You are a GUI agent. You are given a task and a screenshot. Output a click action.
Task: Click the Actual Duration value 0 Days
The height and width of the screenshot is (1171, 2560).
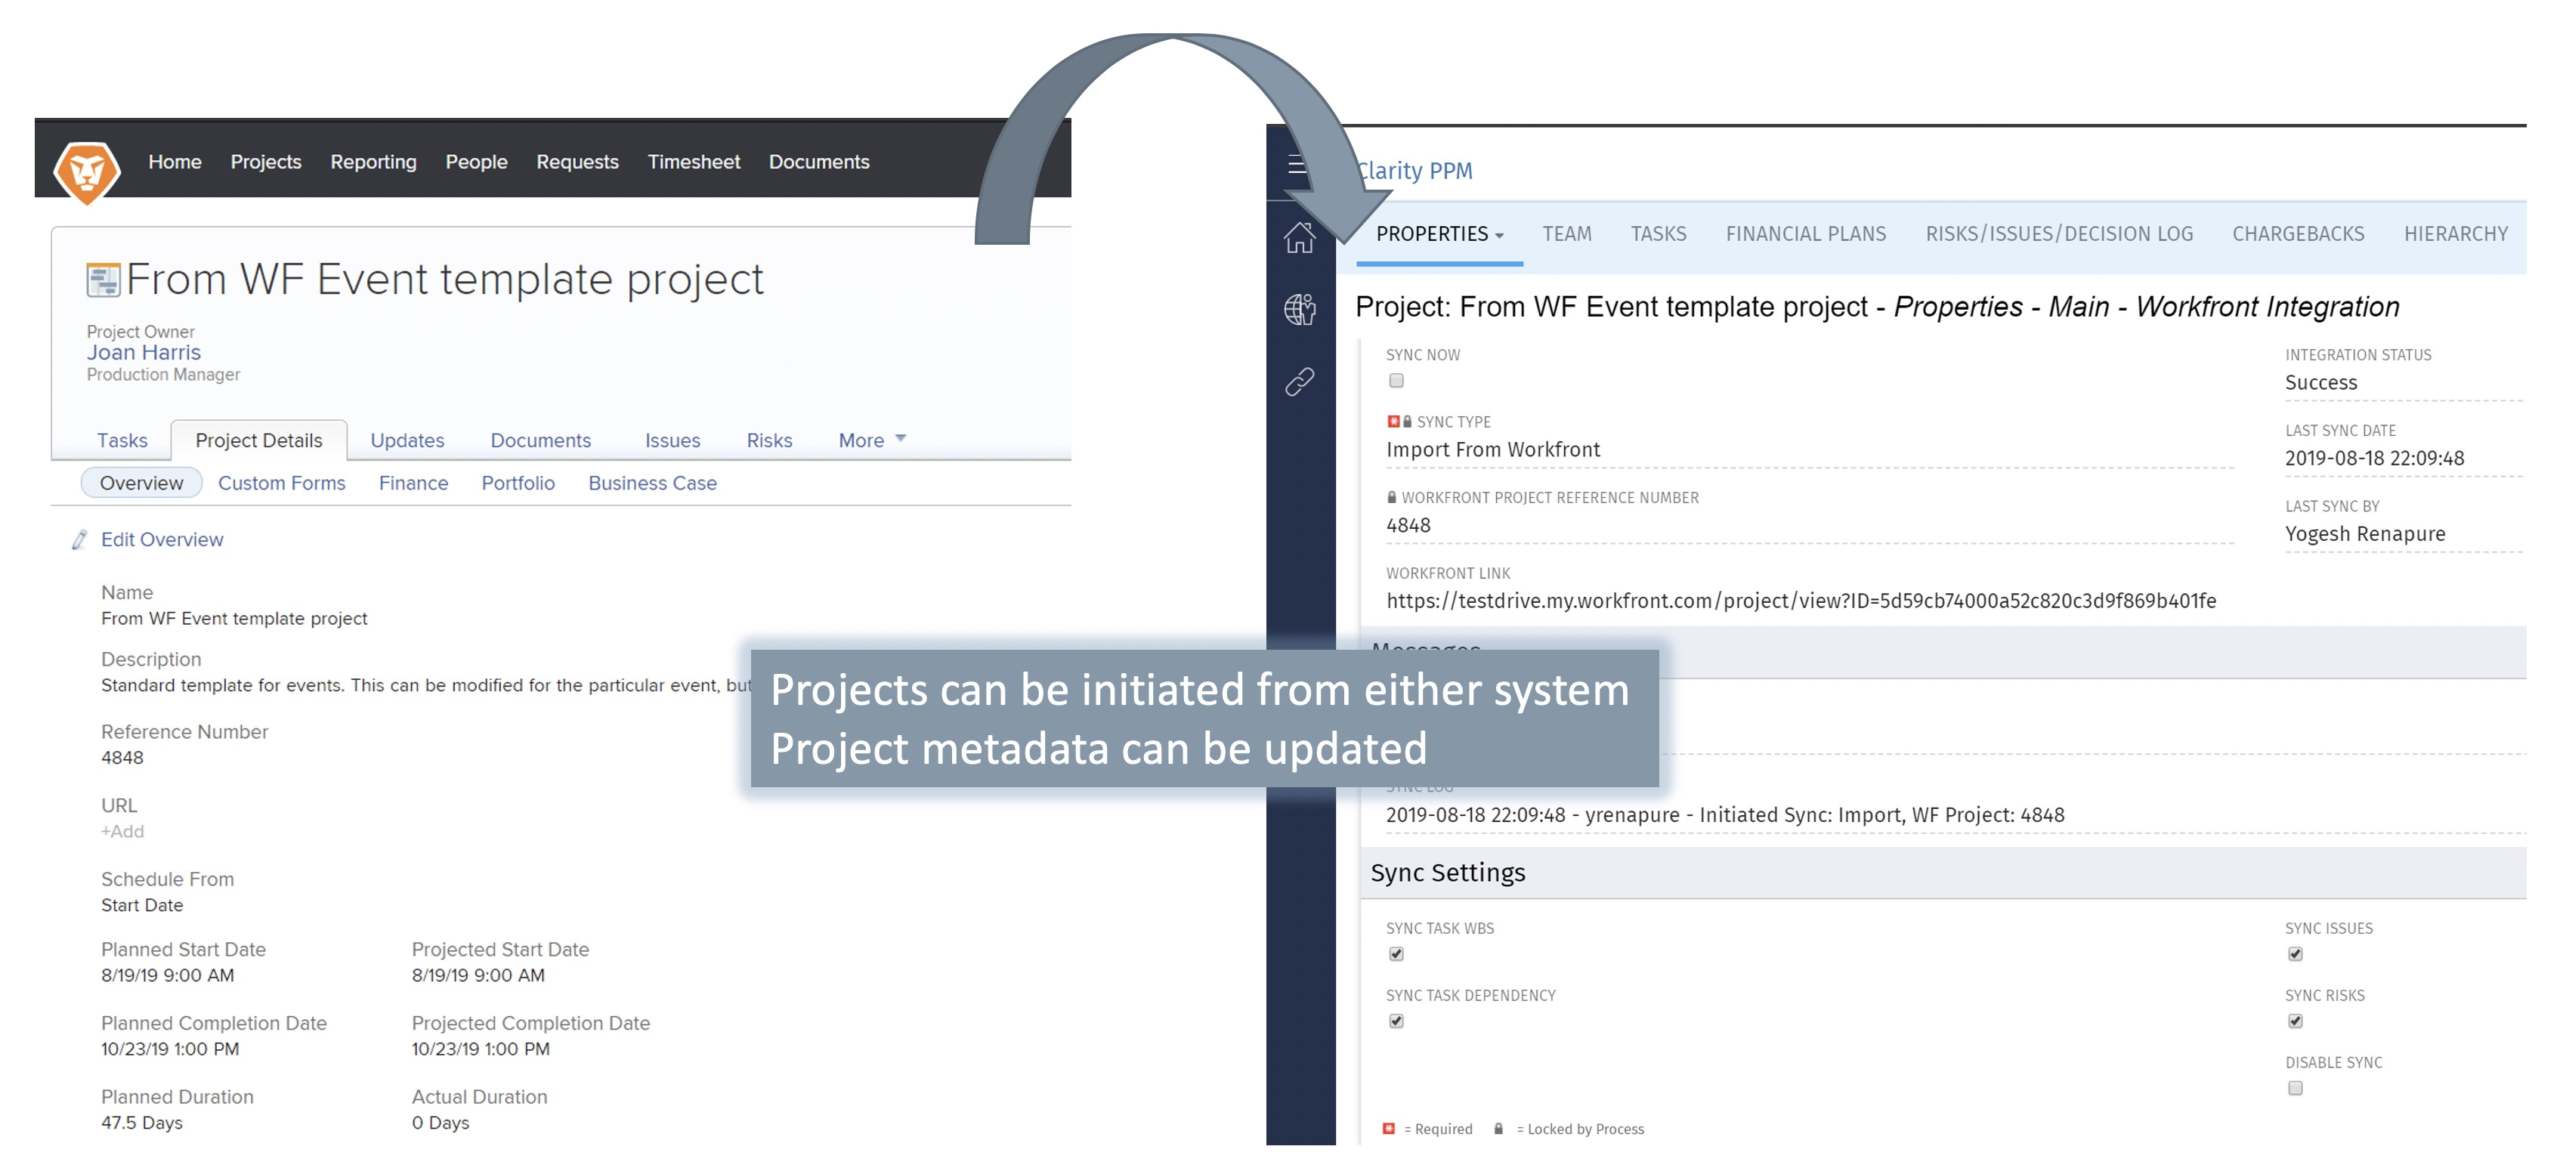coord(440,1123)
